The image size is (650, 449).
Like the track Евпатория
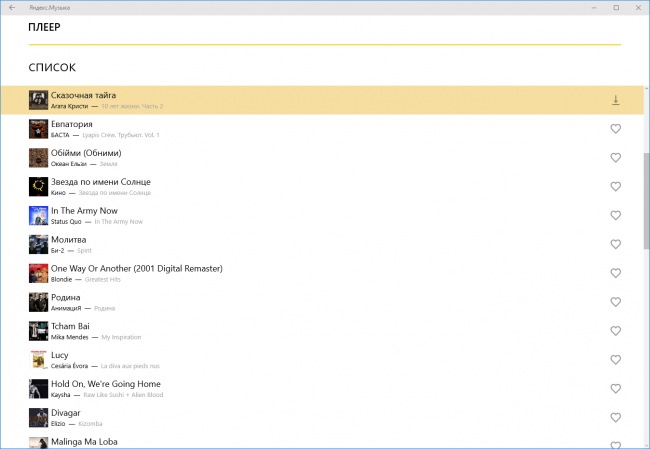click(x=616, y=129)
